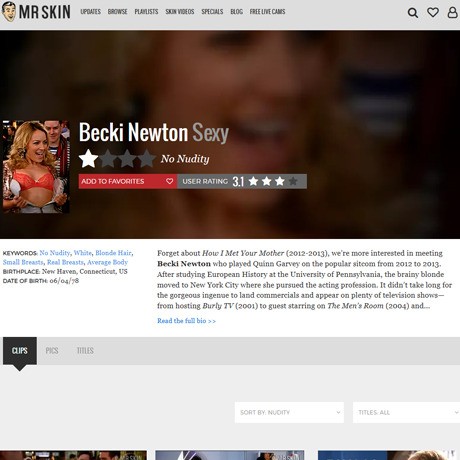Open the Blog menu item
This screenshot has width=460, height=460.
pos(236,12)
